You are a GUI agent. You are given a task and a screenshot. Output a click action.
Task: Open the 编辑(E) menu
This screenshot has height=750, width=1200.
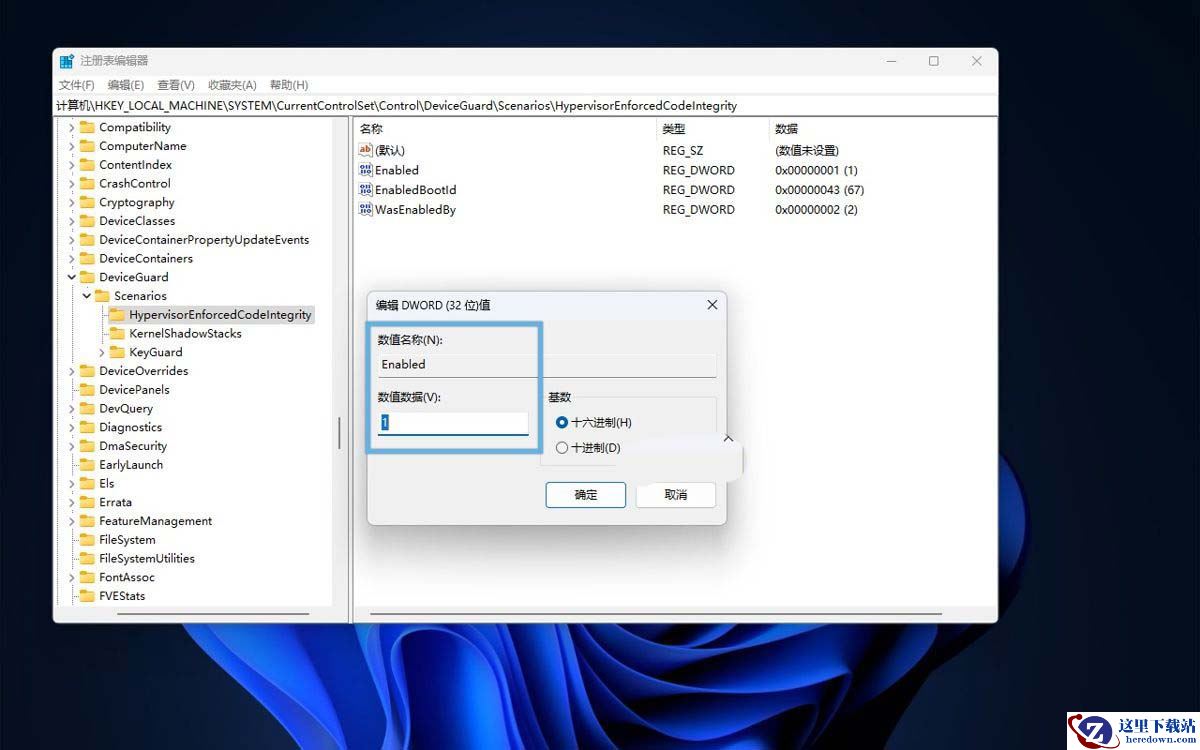(x=126, y=85)
